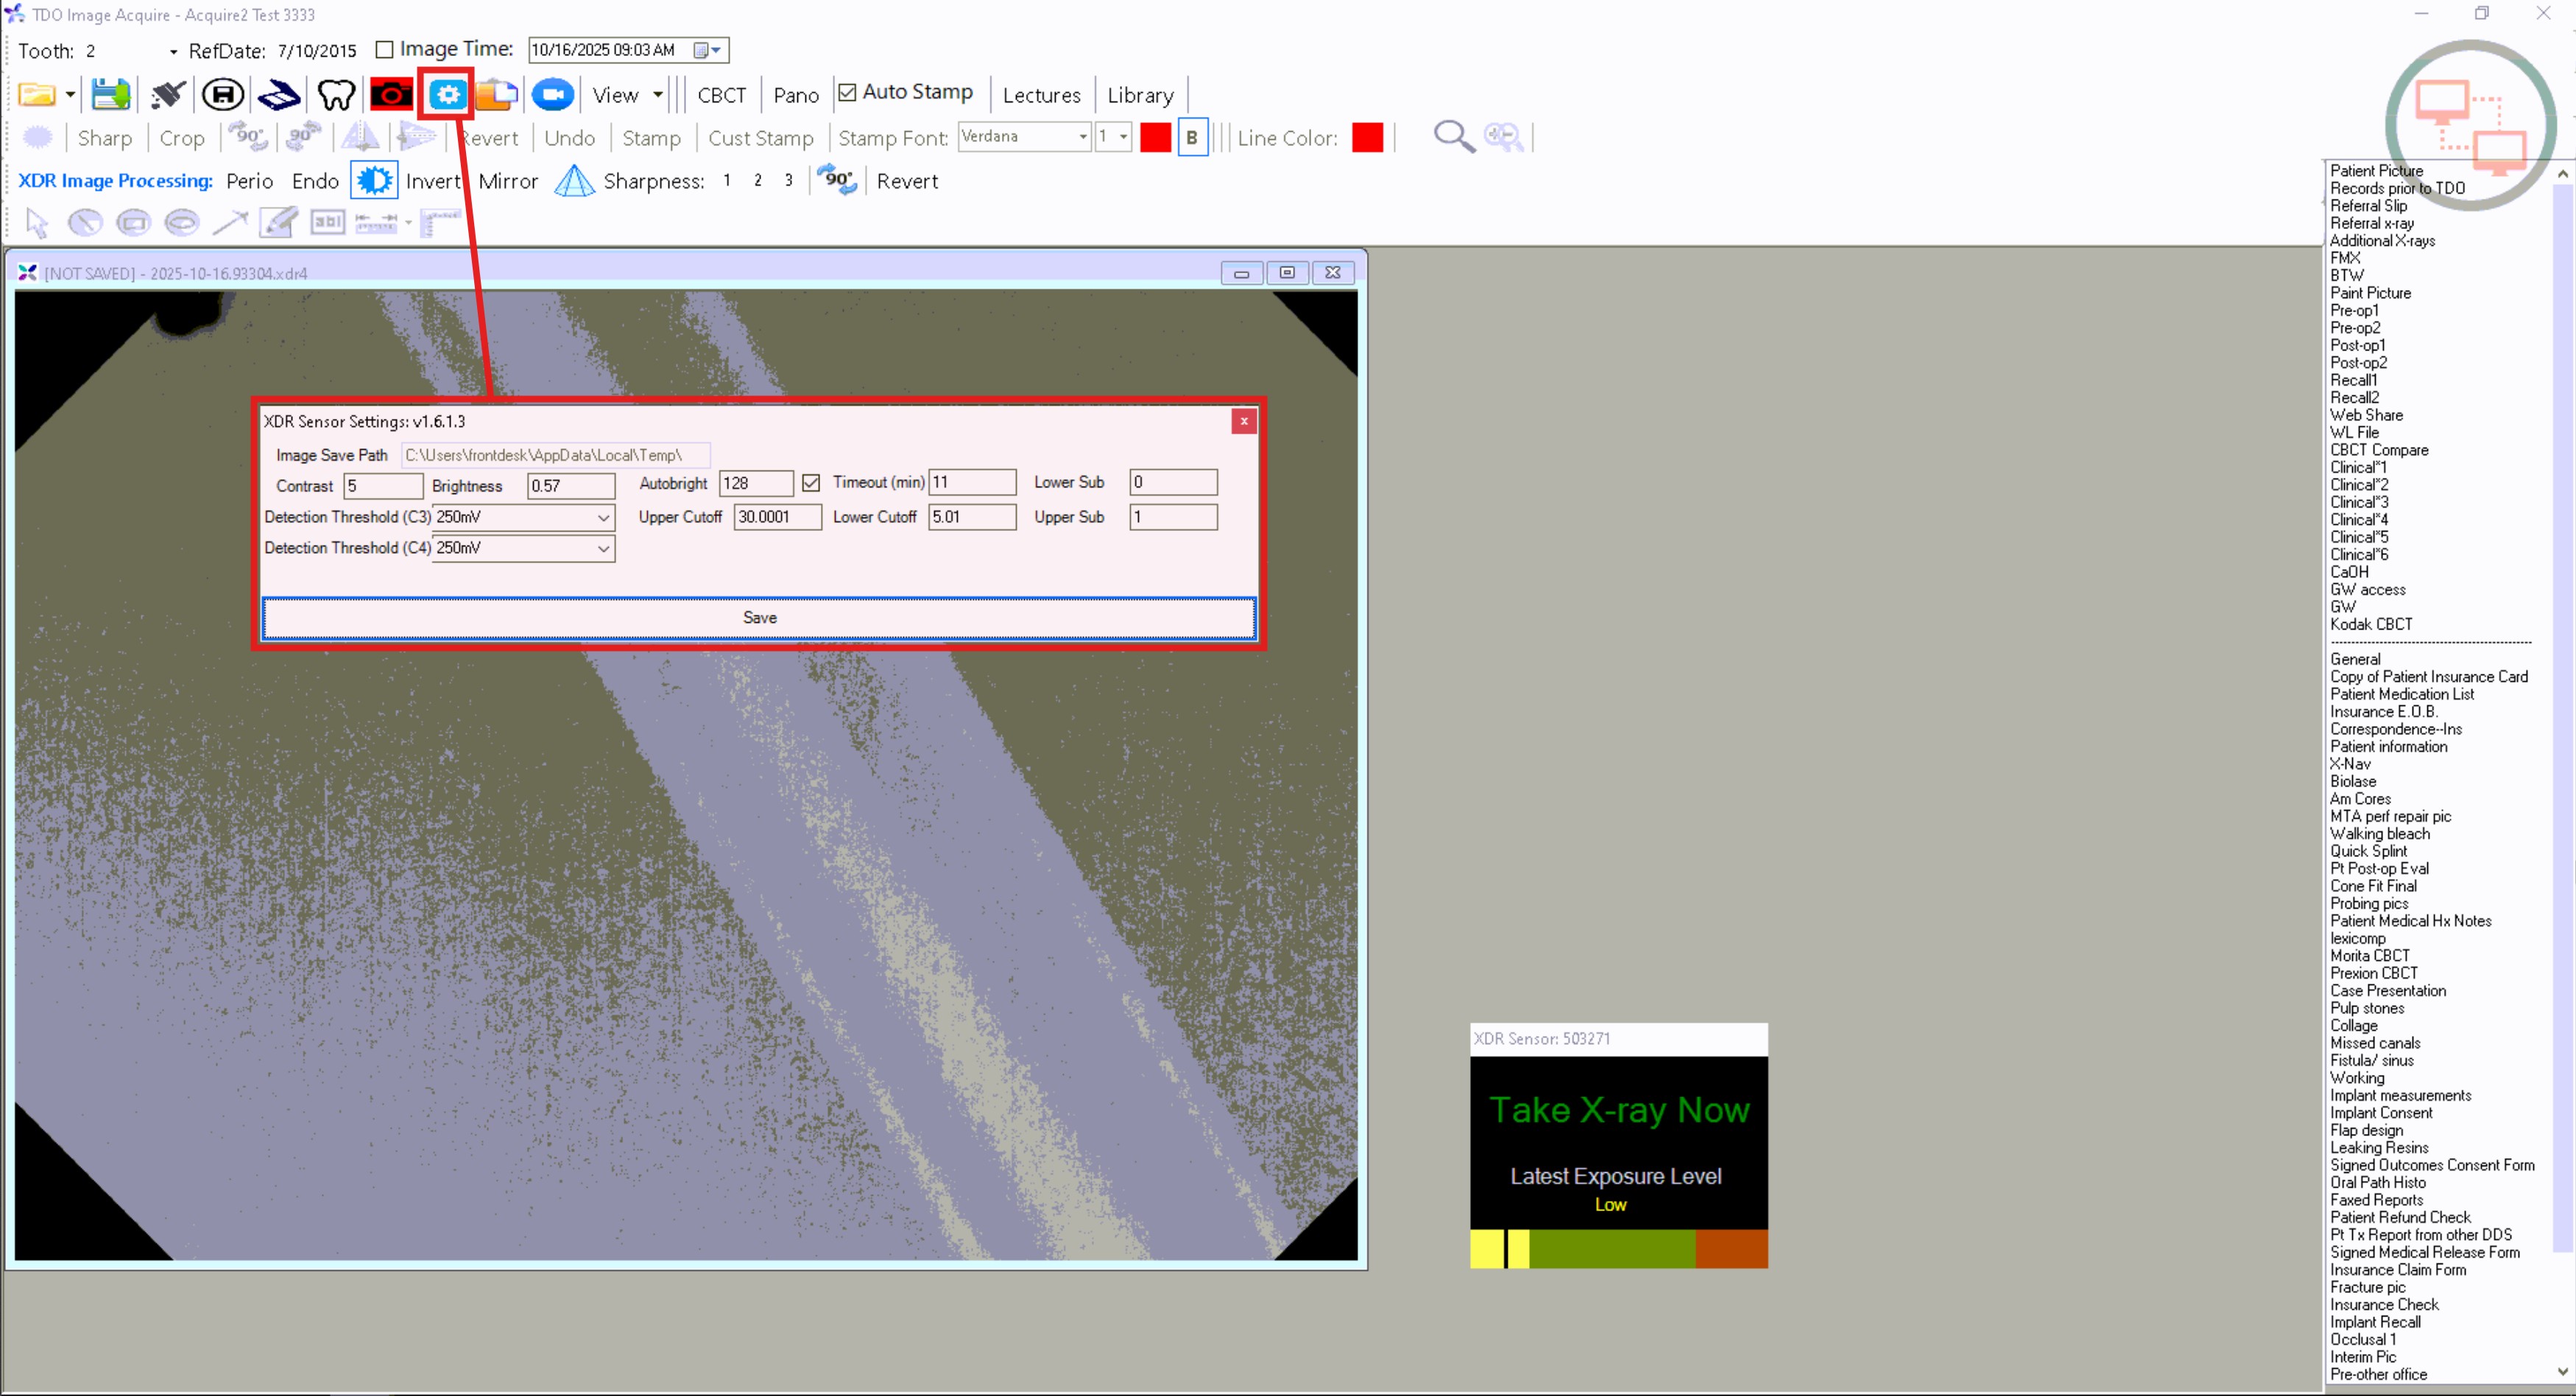Click the tooth chart icon
2576x1396 pixels.
pos(336,95)
